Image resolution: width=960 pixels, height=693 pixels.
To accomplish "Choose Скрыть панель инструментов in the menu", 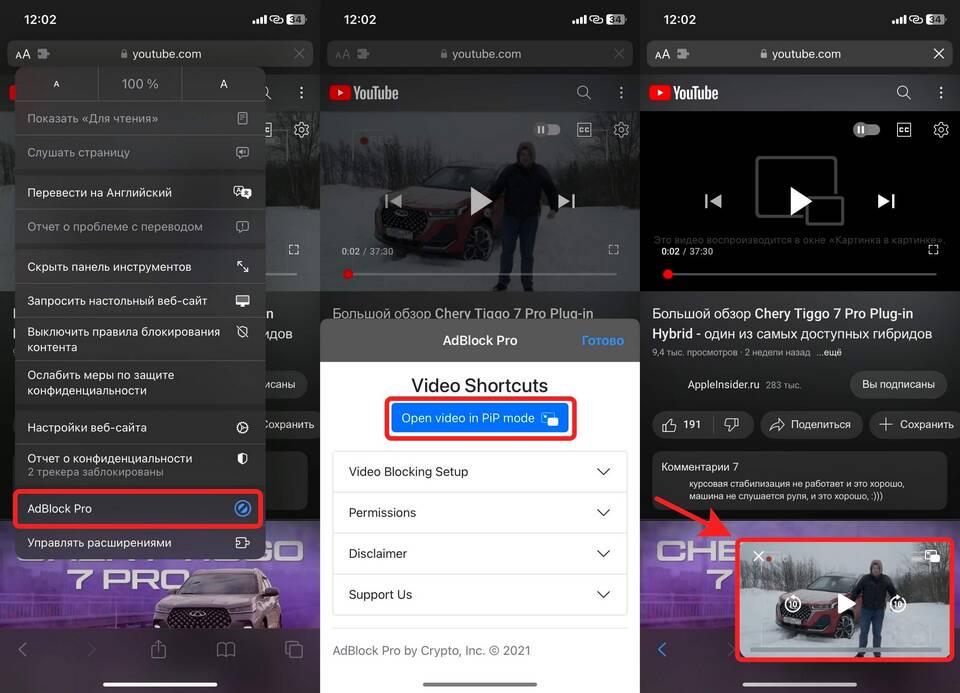I will click(139, 266).
